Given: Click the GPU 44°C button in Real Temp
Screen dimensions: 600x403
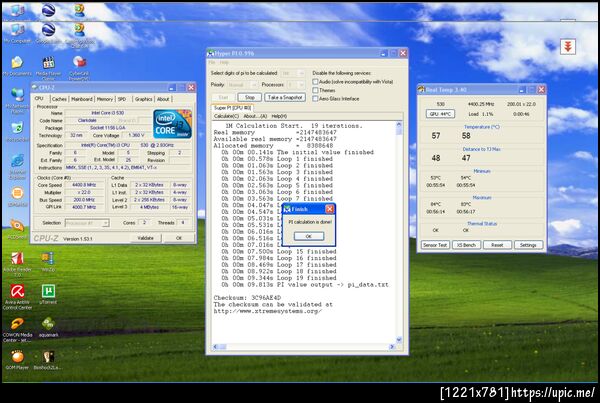Looking at the screenshot, I should click(440, 114).
